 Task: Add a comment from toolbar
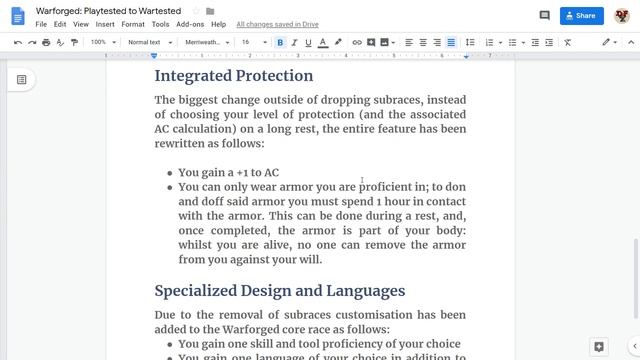click(x=371, y=42)
